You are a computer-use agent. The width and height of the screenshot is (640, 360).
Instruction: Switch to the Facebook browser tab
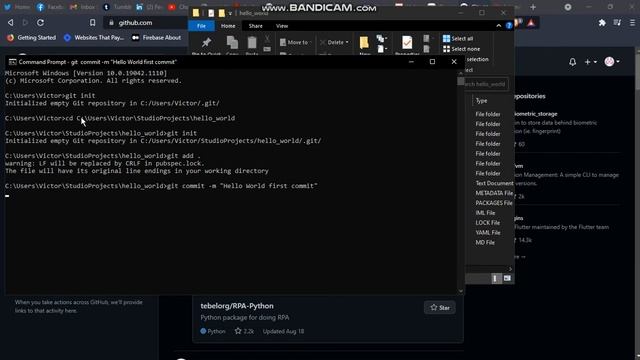tap(50, 7)
